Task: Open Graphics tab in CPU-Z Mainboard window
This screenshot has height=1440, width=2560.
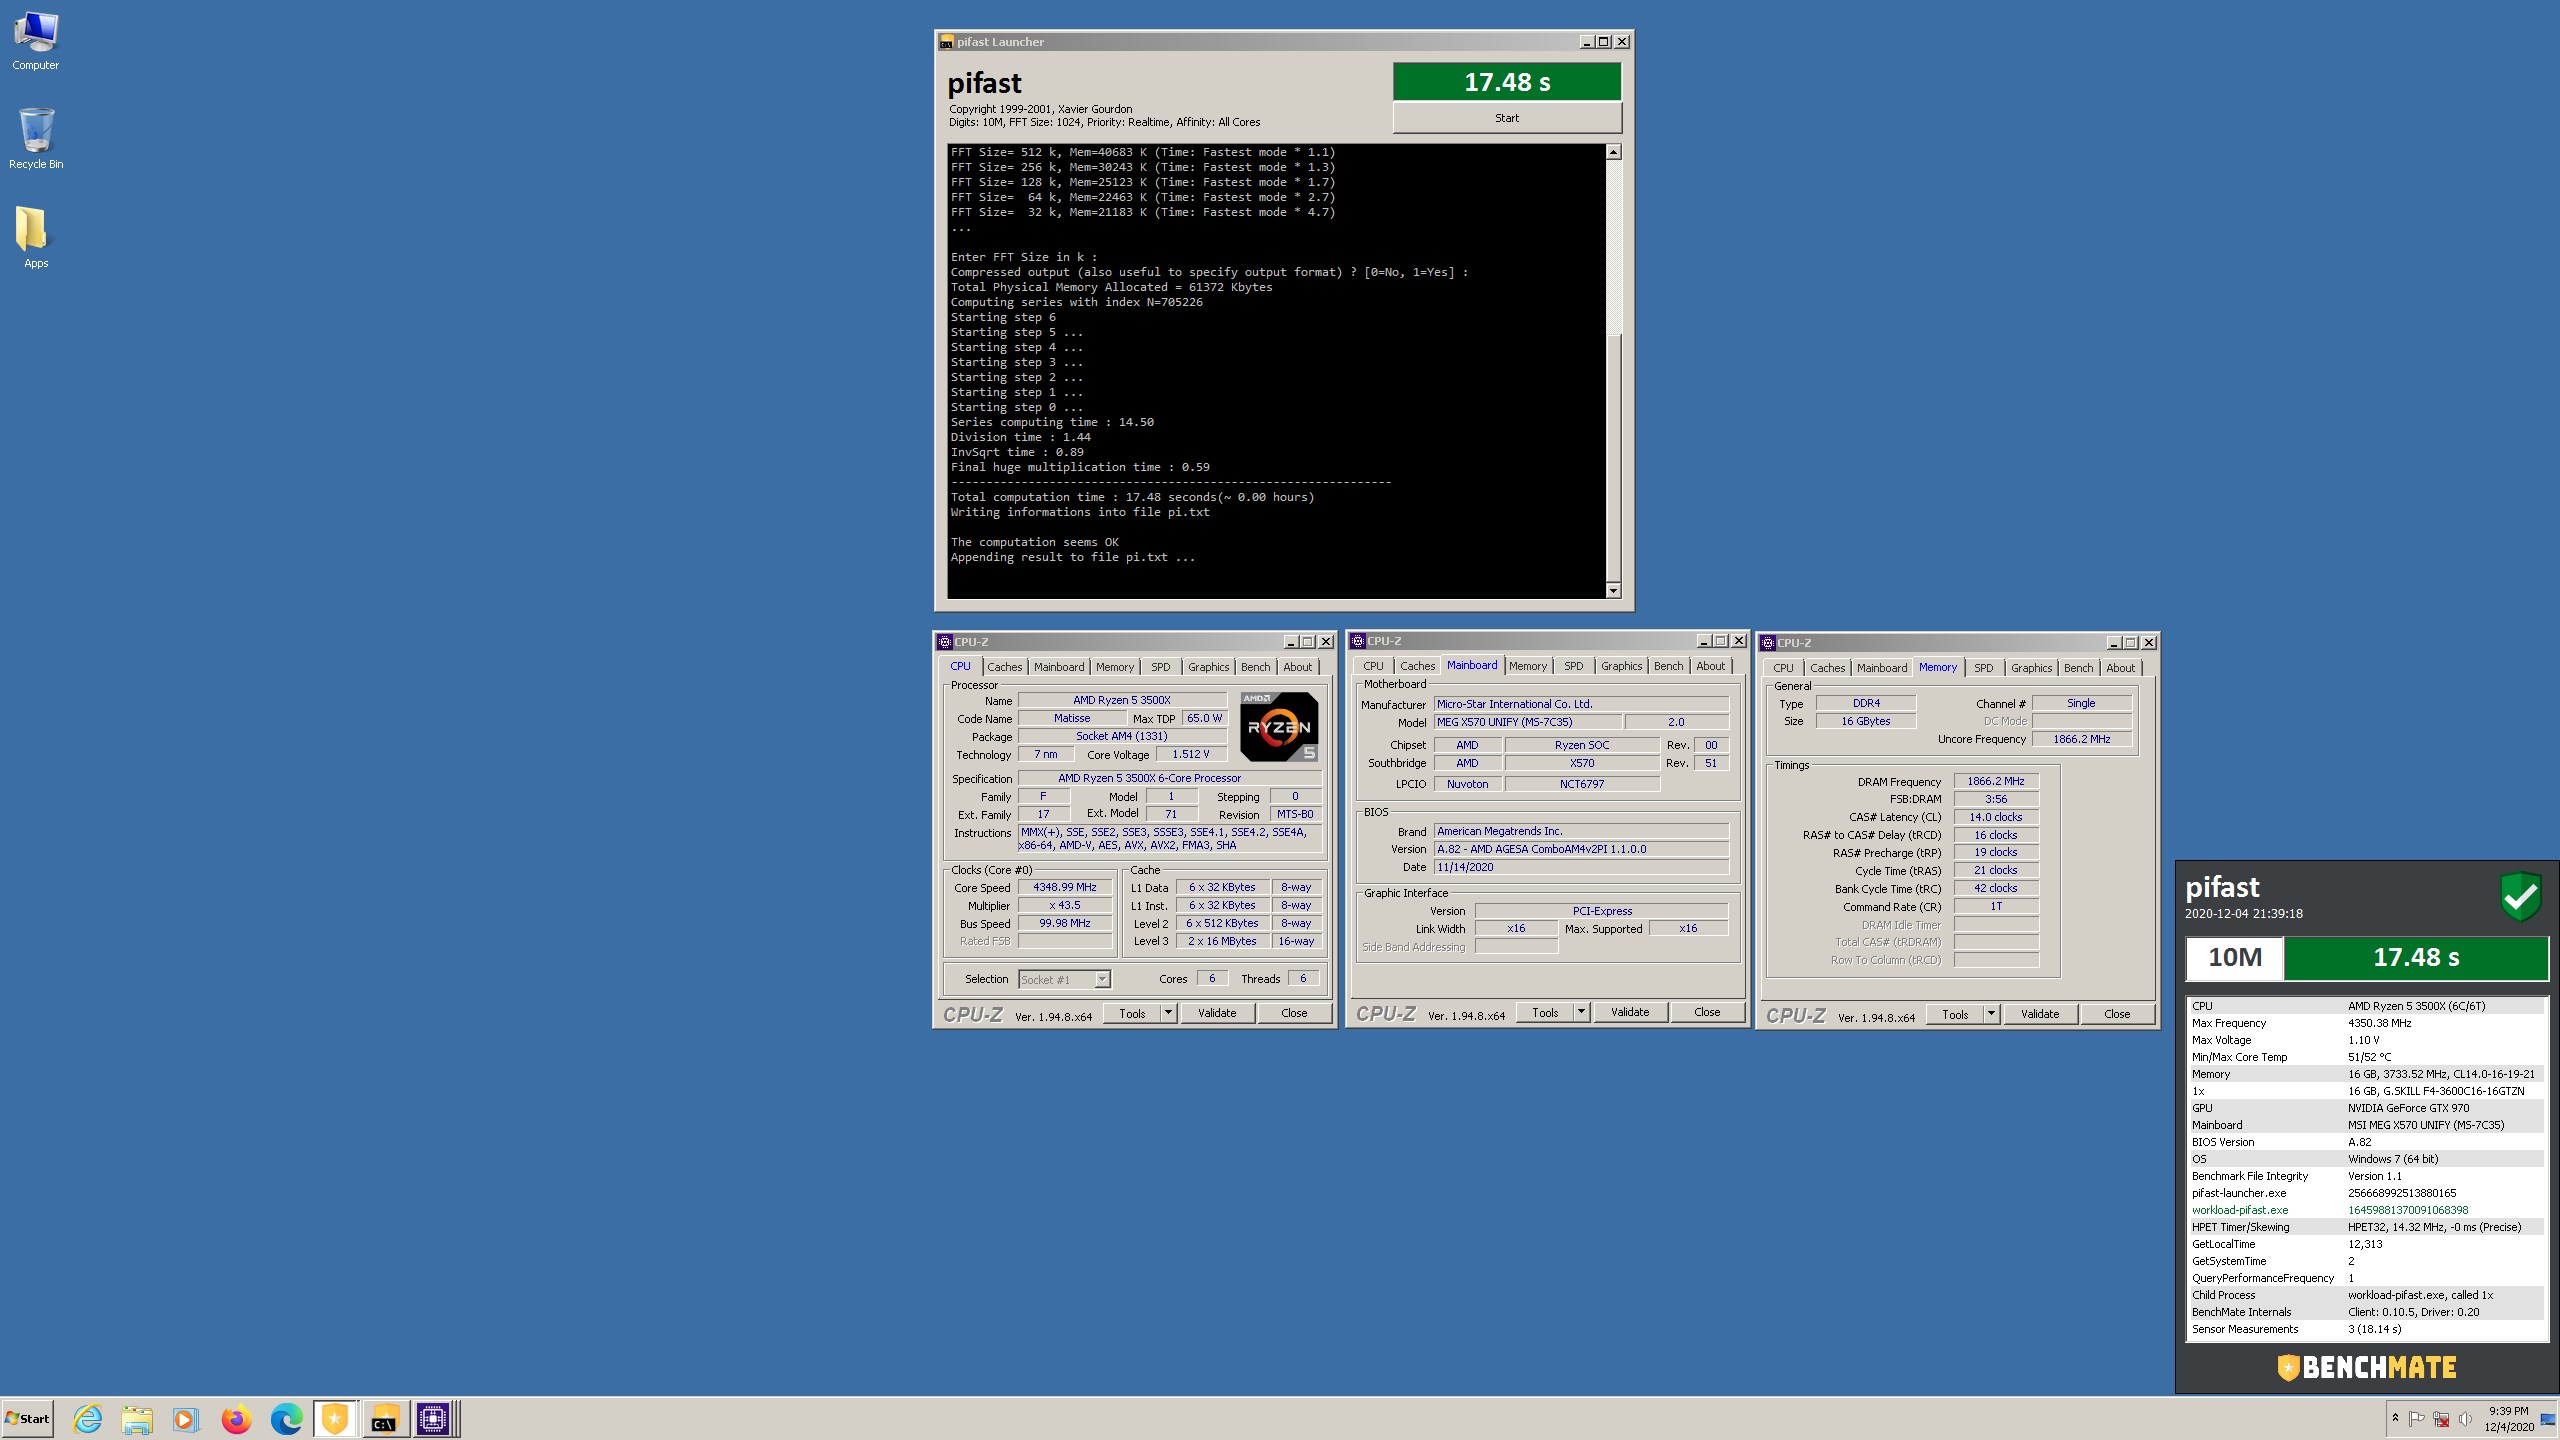Action: pyautogui.click(x=1621, y=666)
